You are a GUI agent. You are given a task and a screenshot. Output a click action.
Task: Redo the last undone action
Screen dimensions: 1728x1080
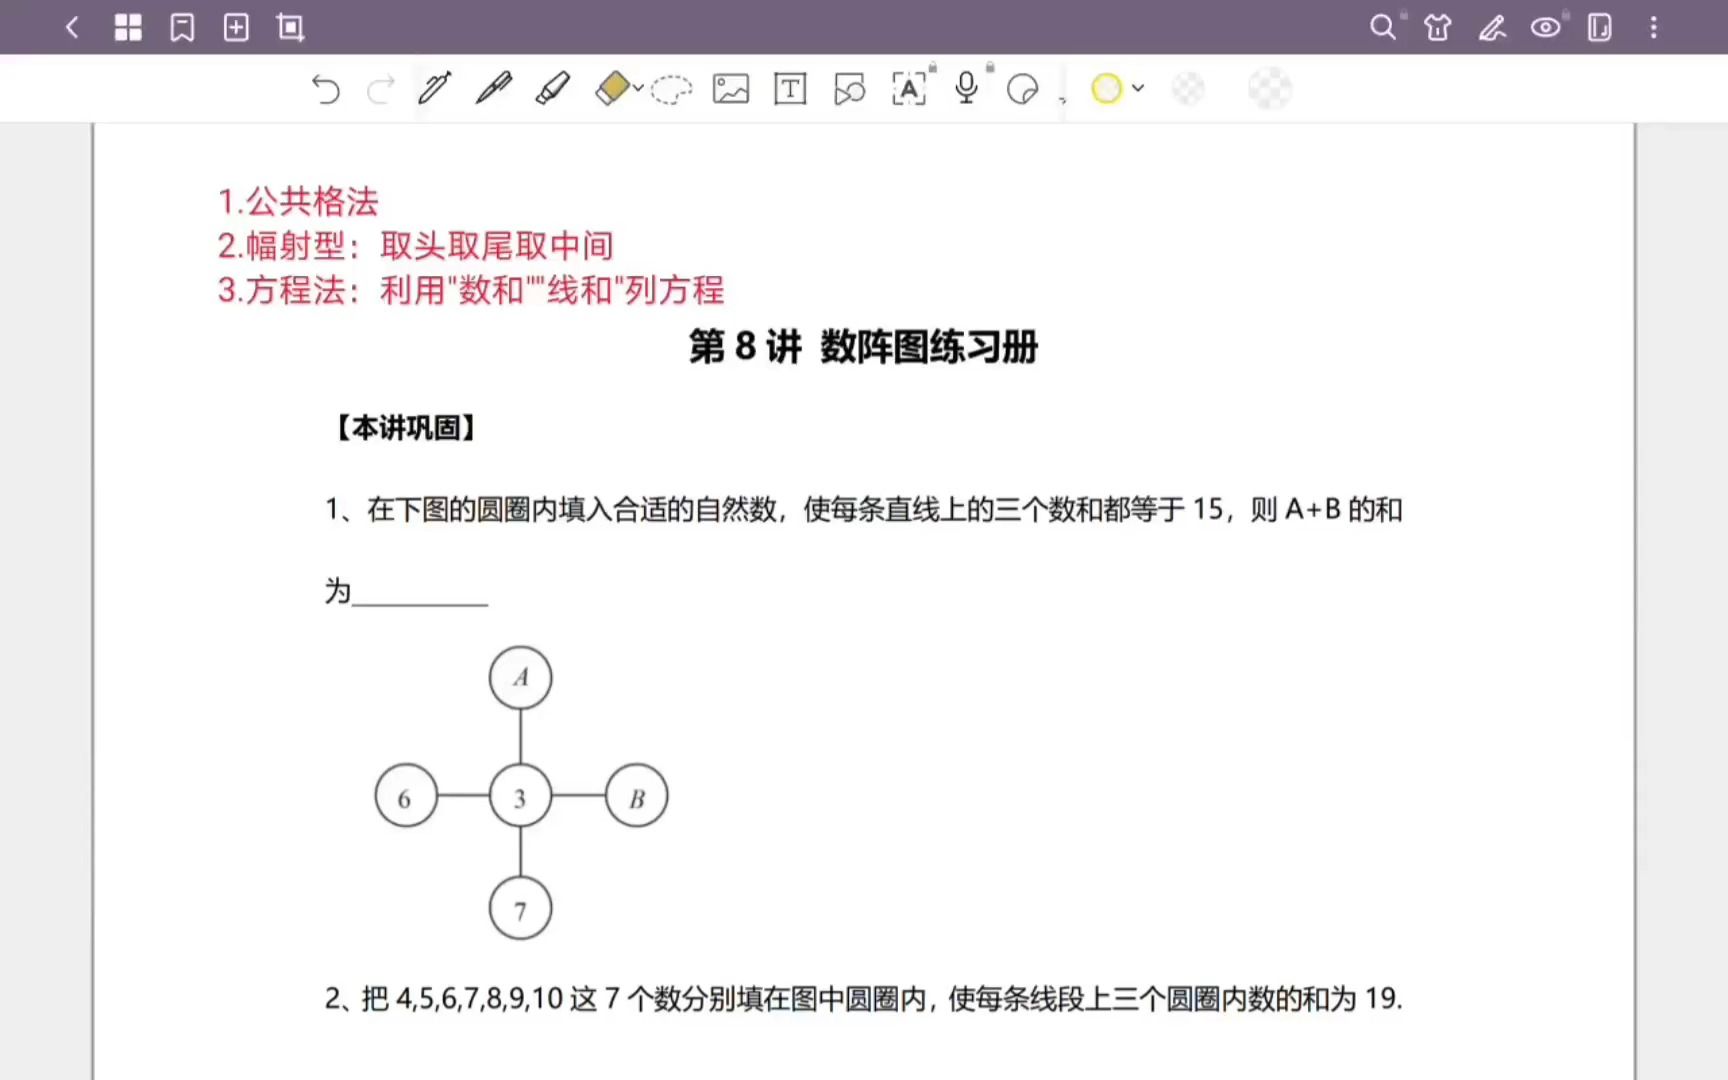click(380, 89)
